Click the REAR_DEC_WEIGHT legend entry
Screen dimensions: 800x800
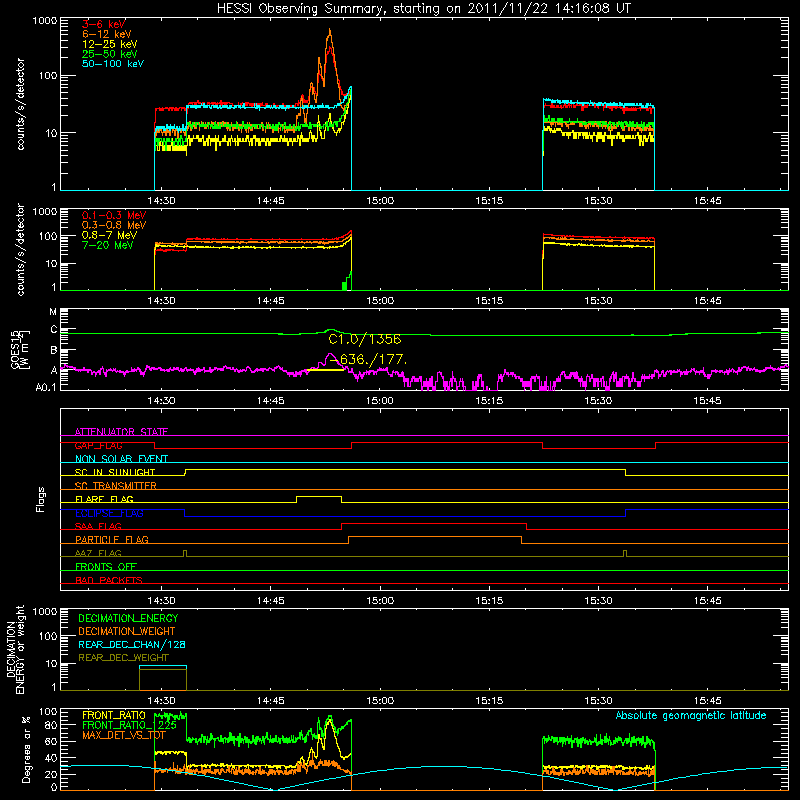[123, 658]
